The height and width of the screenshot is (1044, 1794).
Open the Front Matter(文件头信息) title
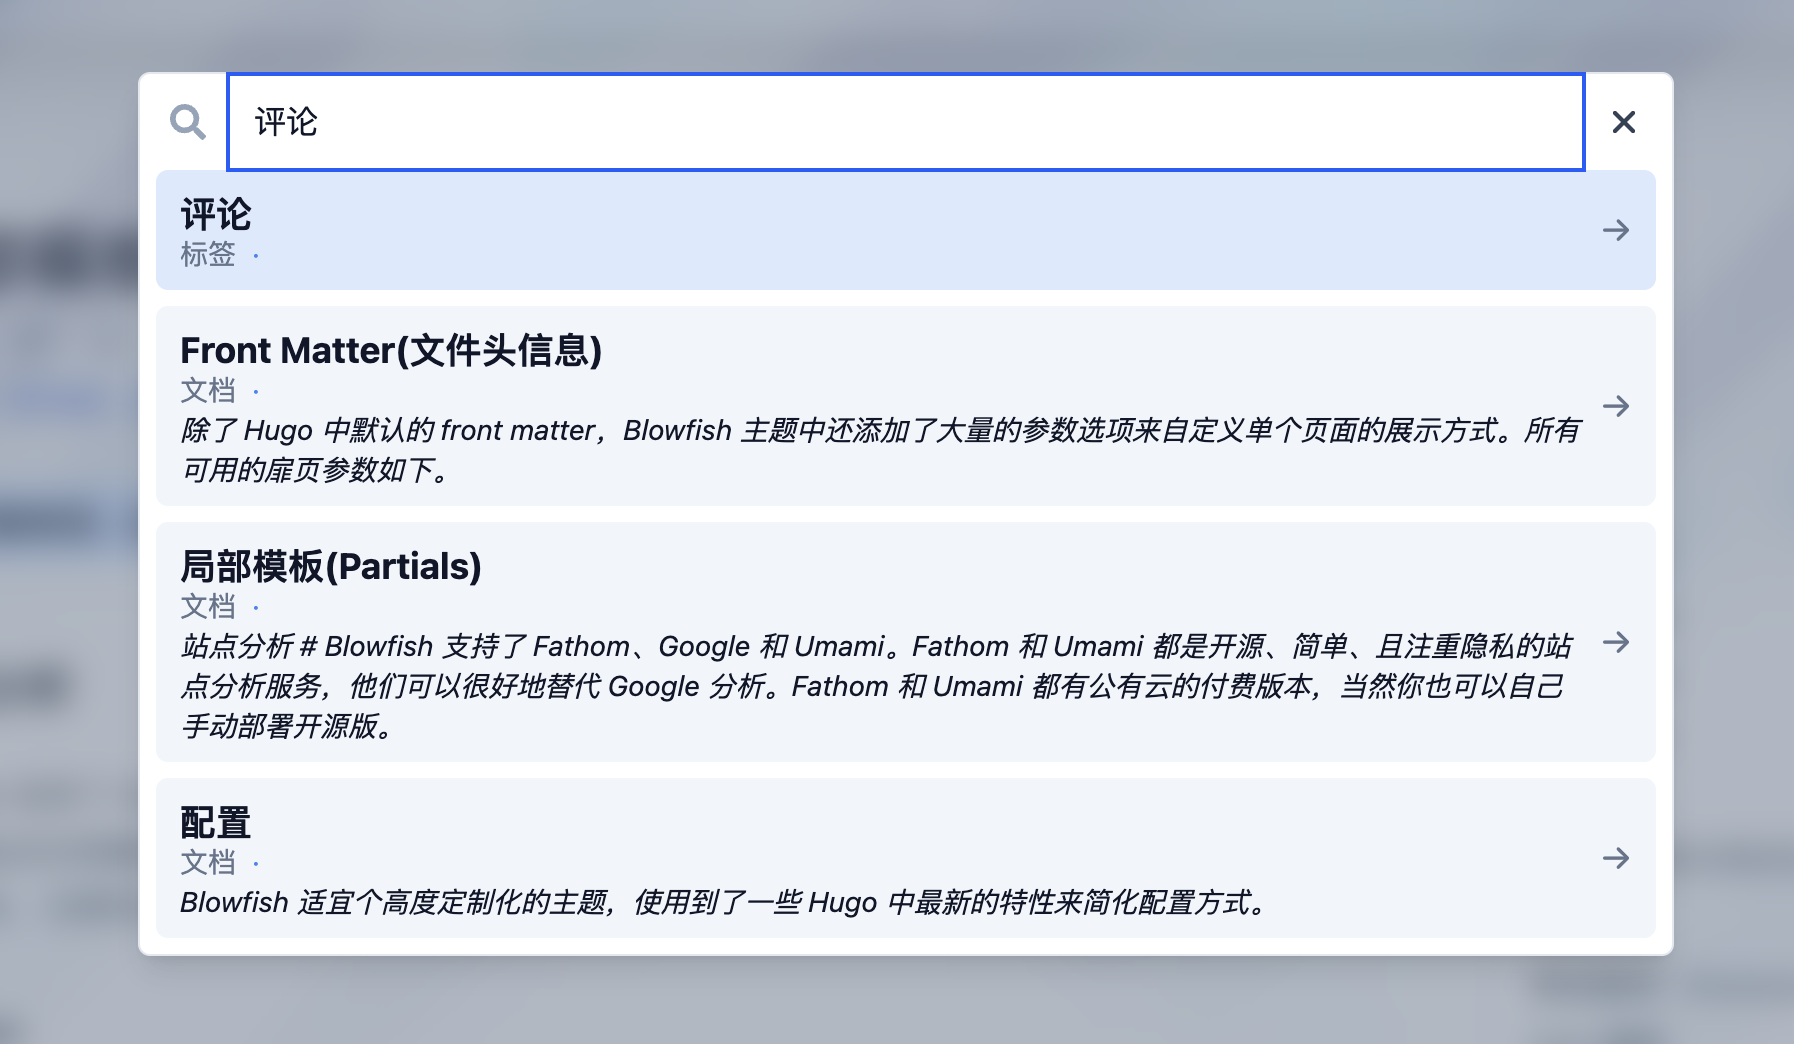390,351
